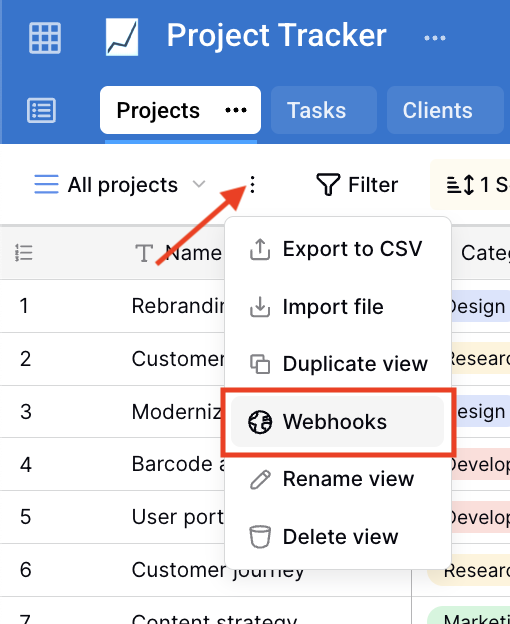510x624 pixels.
Task: Click the row number column header icon
Action: [x=24, y=253]
